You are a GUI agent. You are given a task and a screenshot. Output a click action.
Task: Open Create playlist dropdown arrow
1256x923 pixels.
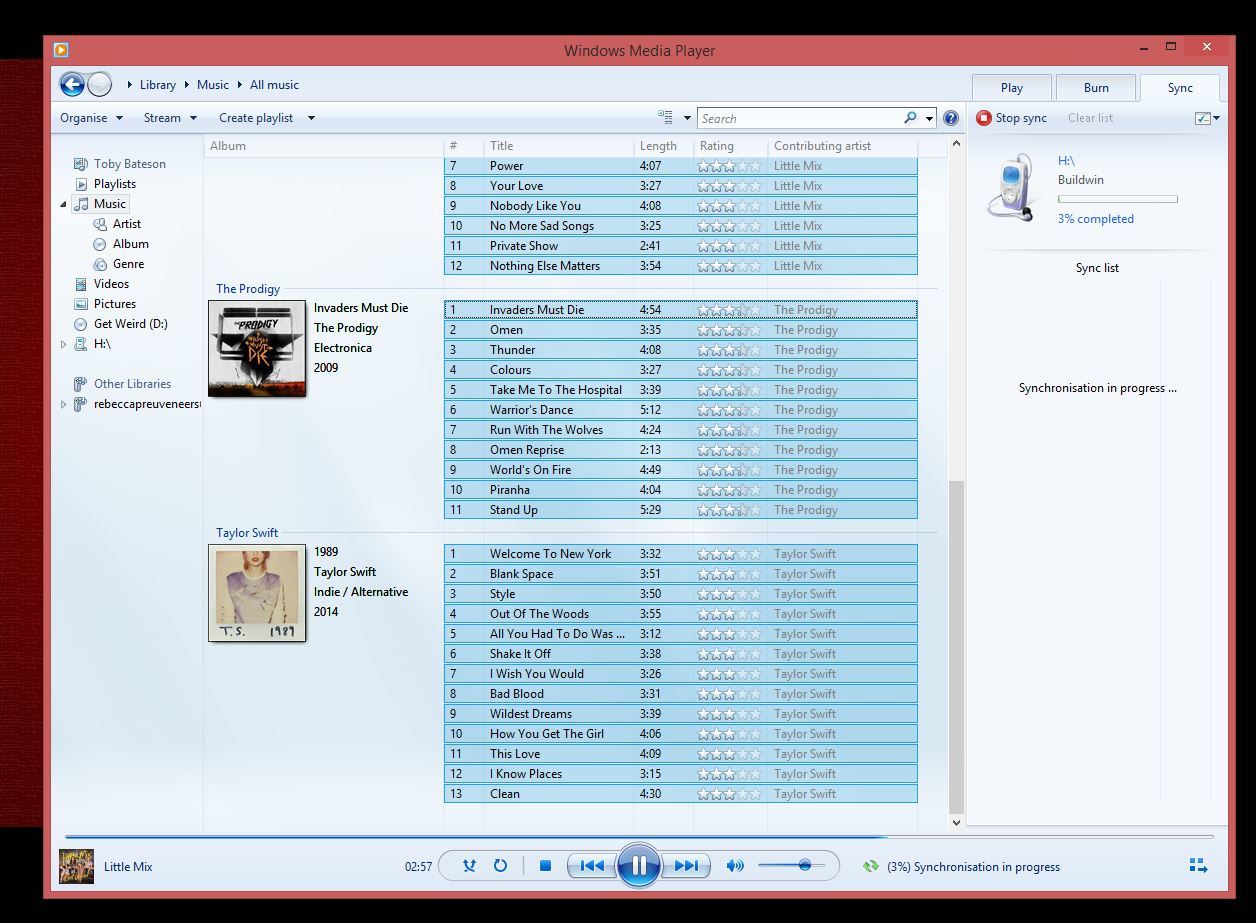pos(311,118)
